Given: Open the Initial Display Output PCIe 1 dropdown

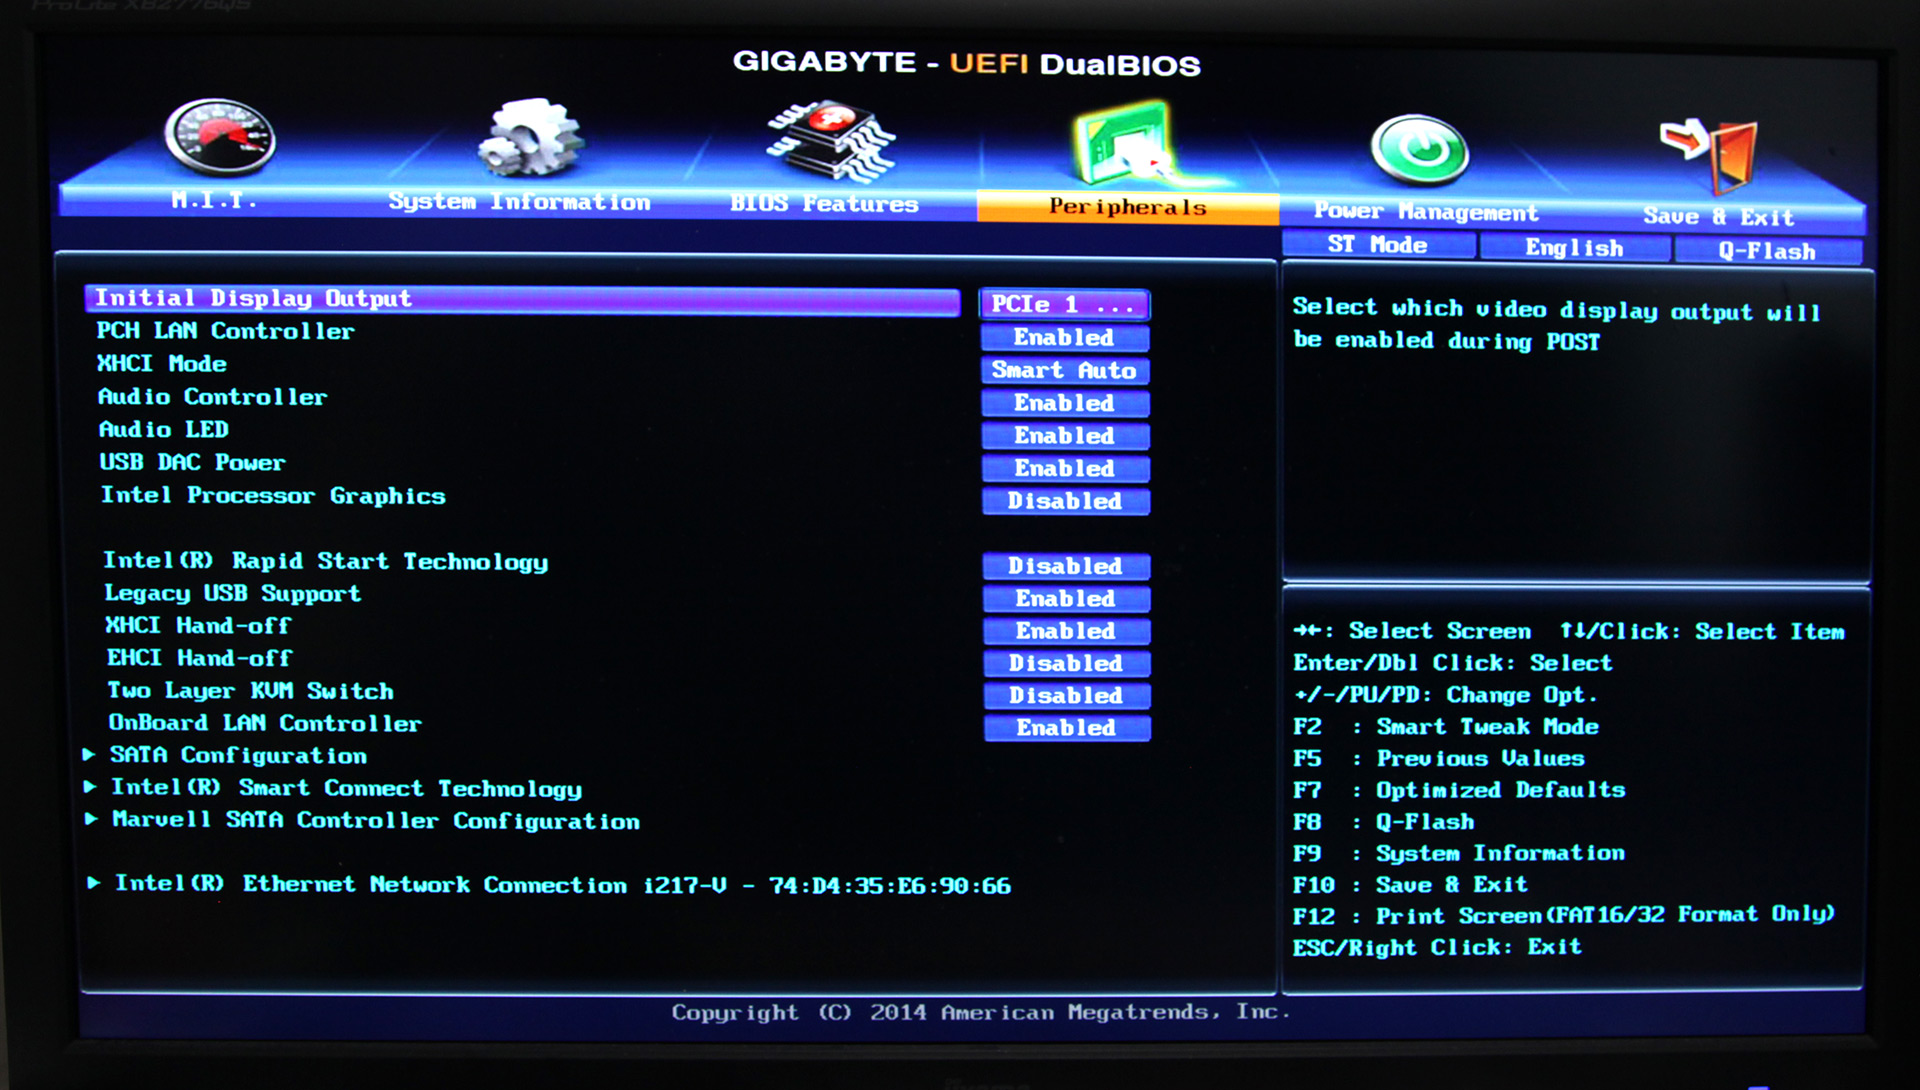Looking at the screenshot, I should pyautogui.click(x=1064, y=304).
